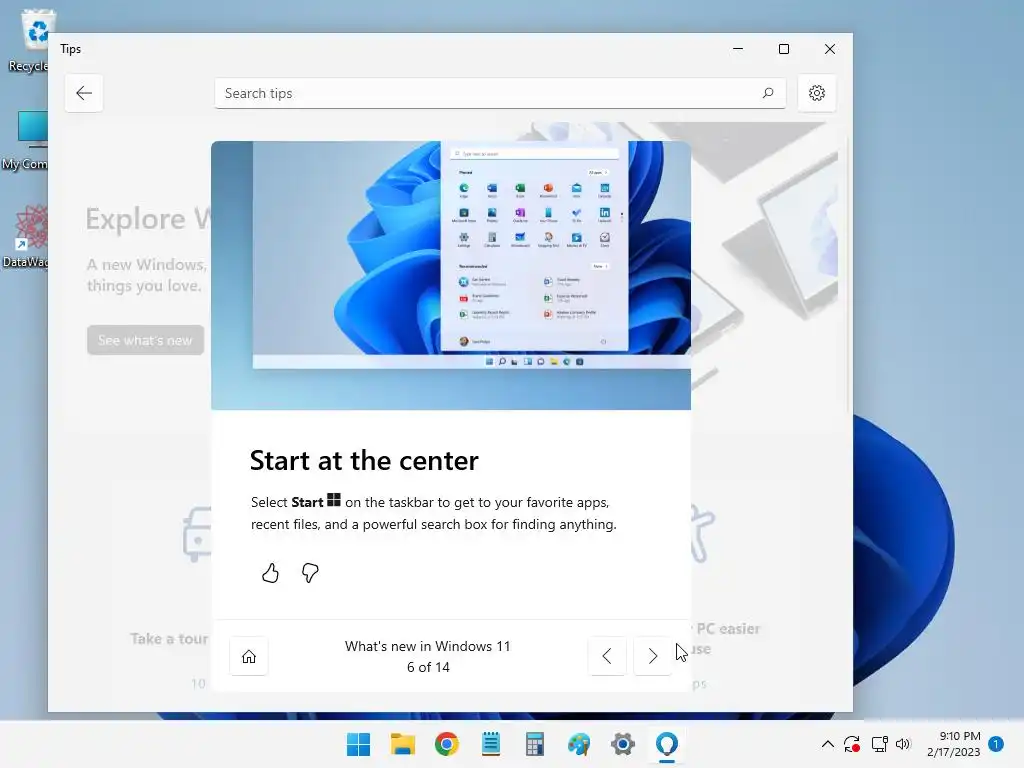This screenshot has height=768, width=1024.
Task: Open the clock showing 9:10 PM
Action: 954,744
